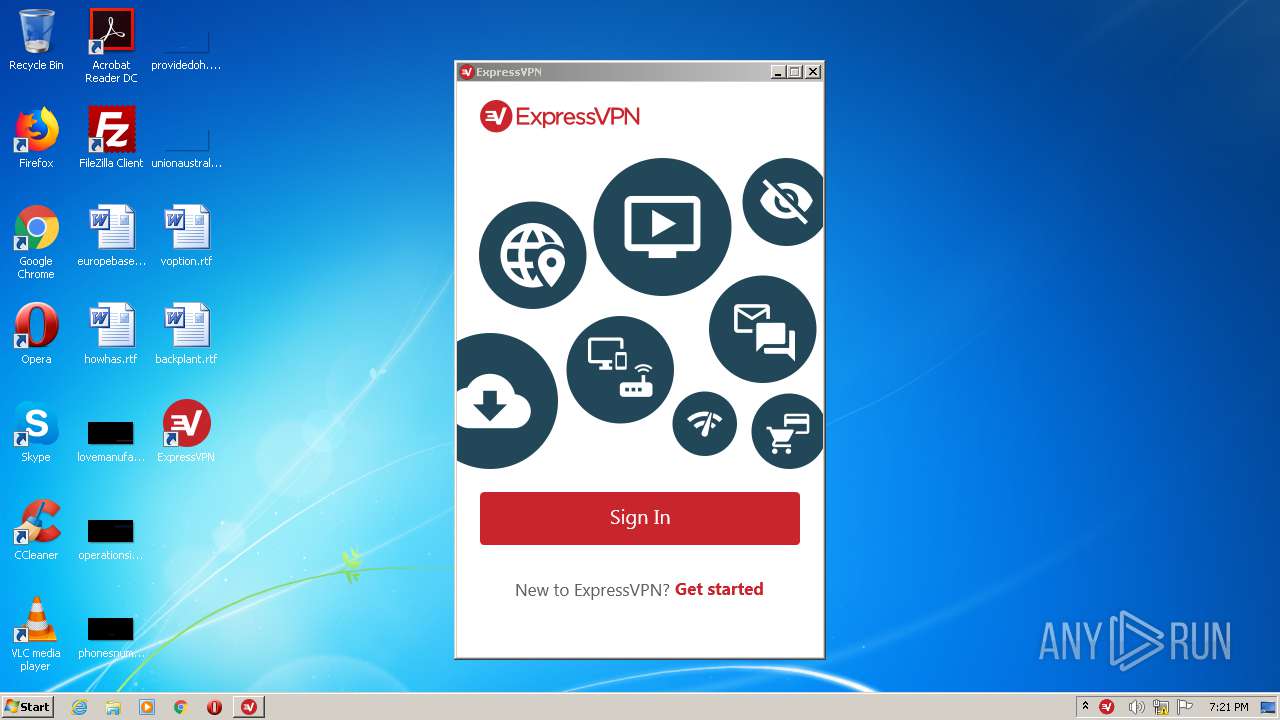
Task: Click ExpressVPN system tray icon
Action: 1107,707
